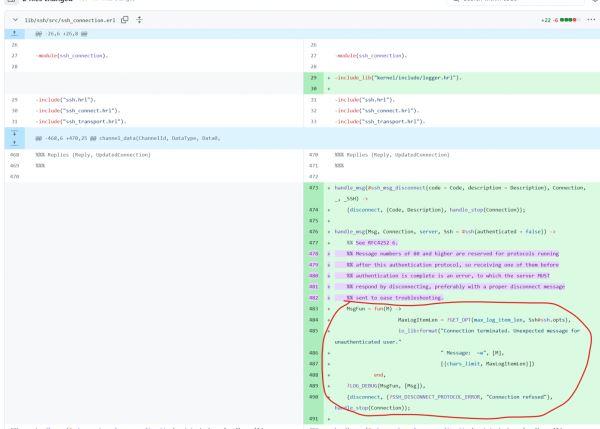The height and width of the screenshot is (429, 600).
Task: Select handle_msg ssh_msg_disconnect added line
Action: pos(460,193)
